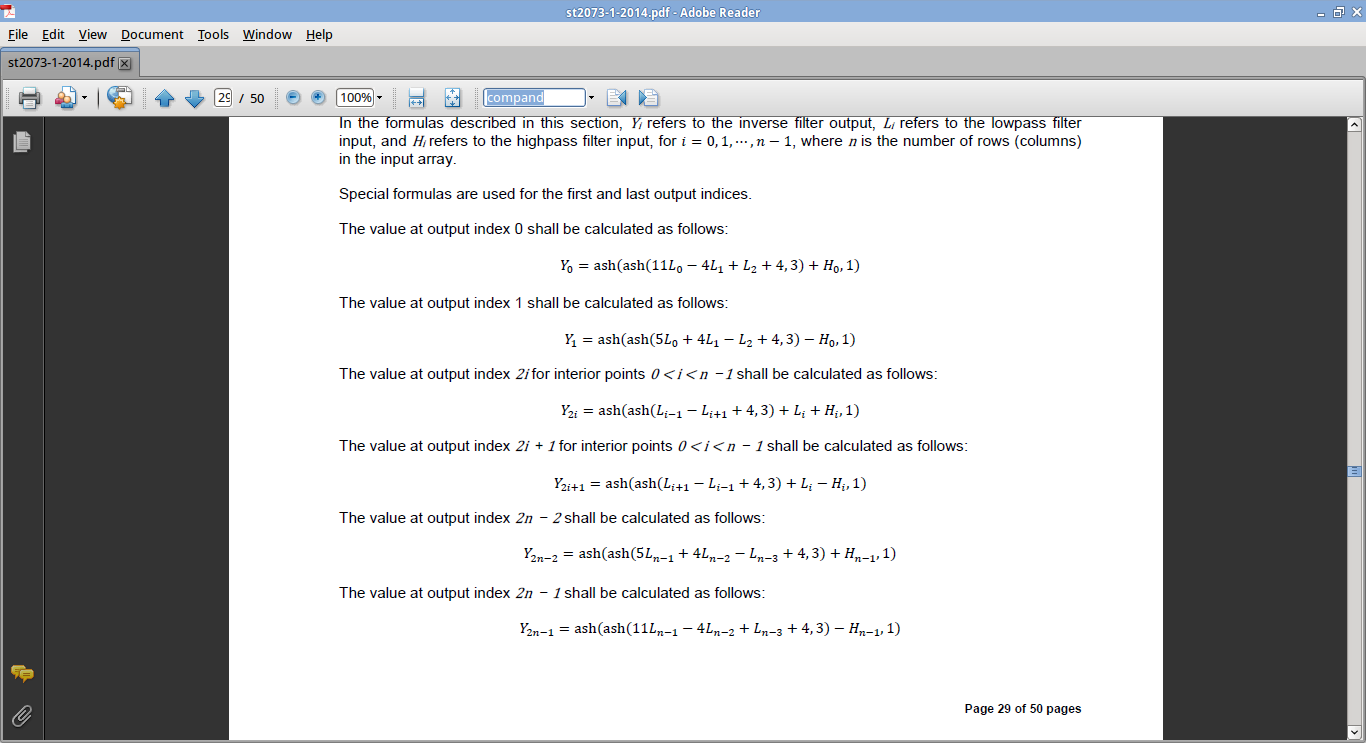The image size is (1366, 743).
Task: Open the Attachments paperclip panel
Action: (x=21, y=715)
